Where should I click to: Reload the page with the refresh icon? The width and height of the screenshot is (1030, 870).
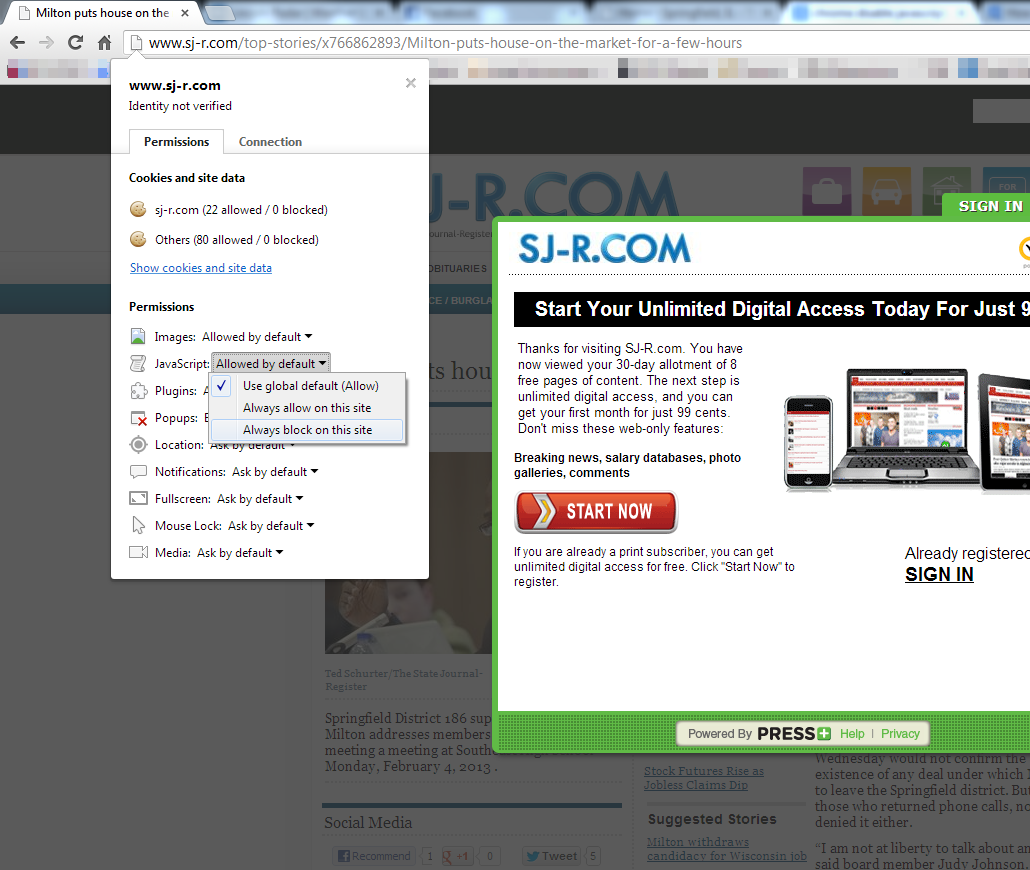76,43
